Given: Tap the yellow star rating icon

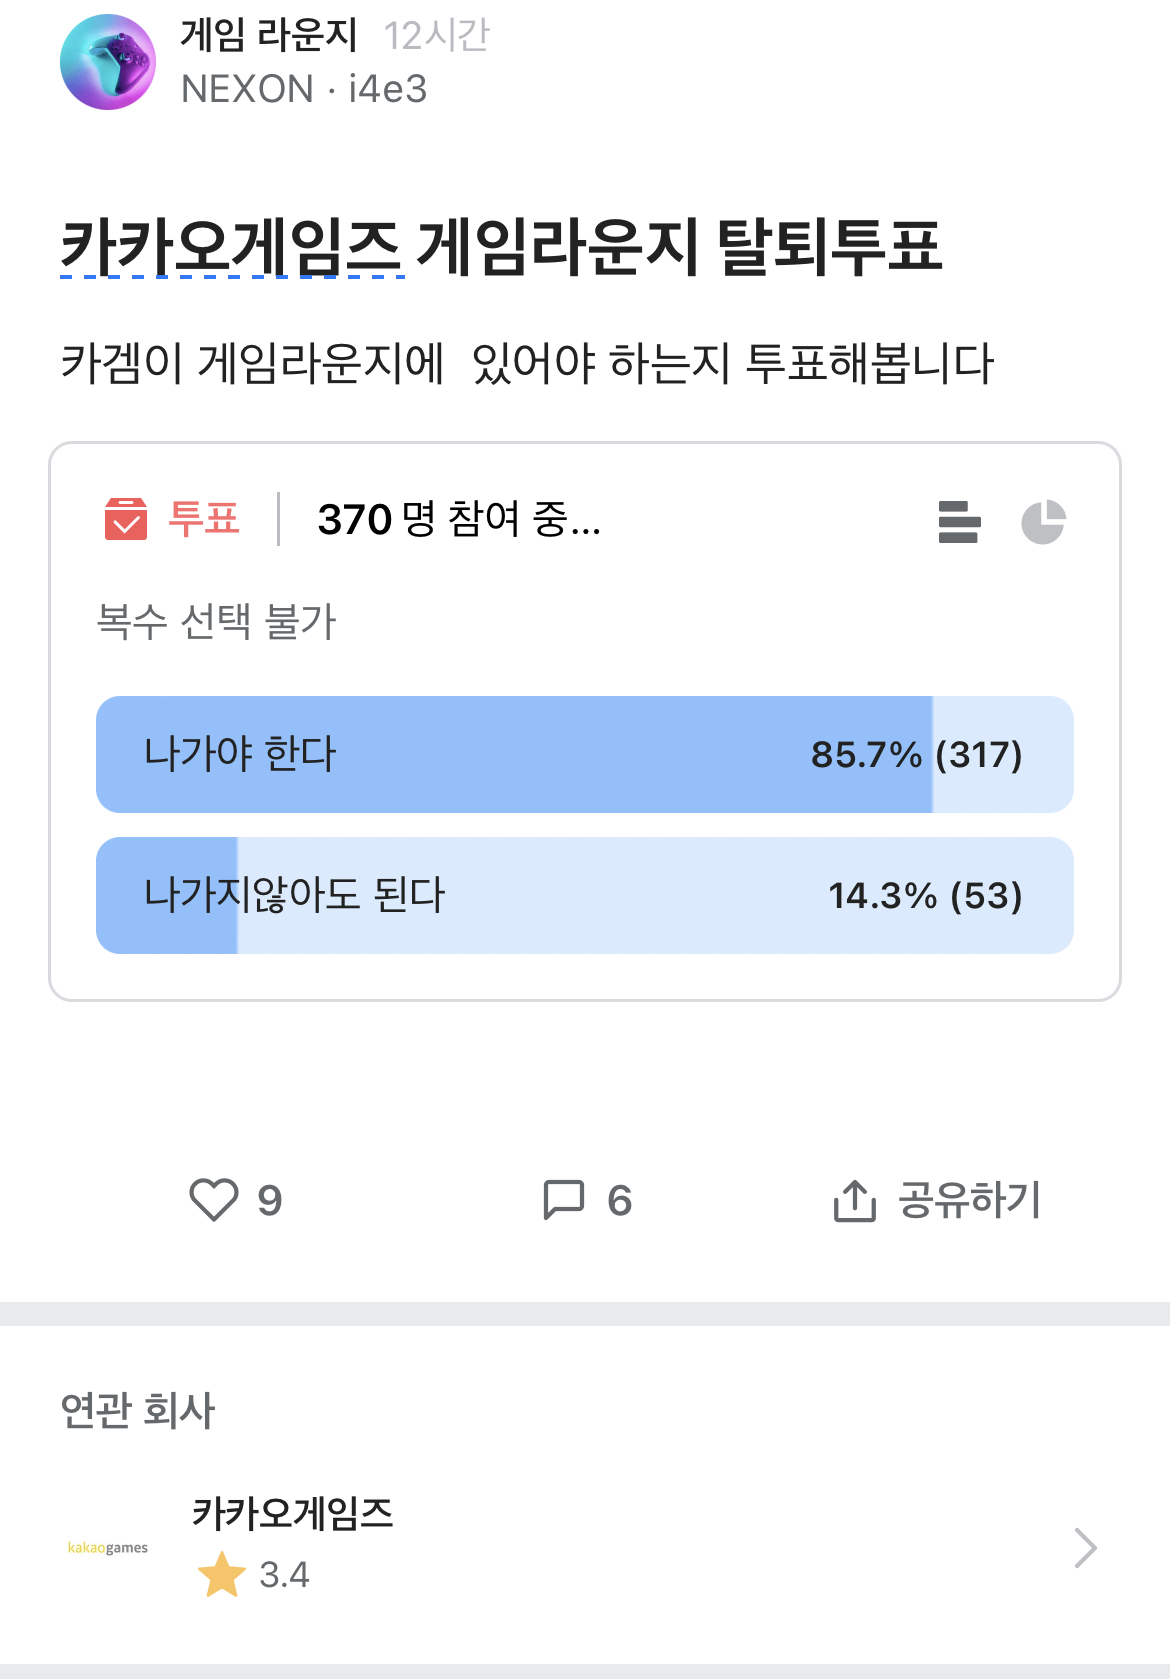Looking at the screenshot, I should click(x=222, y=1575).
